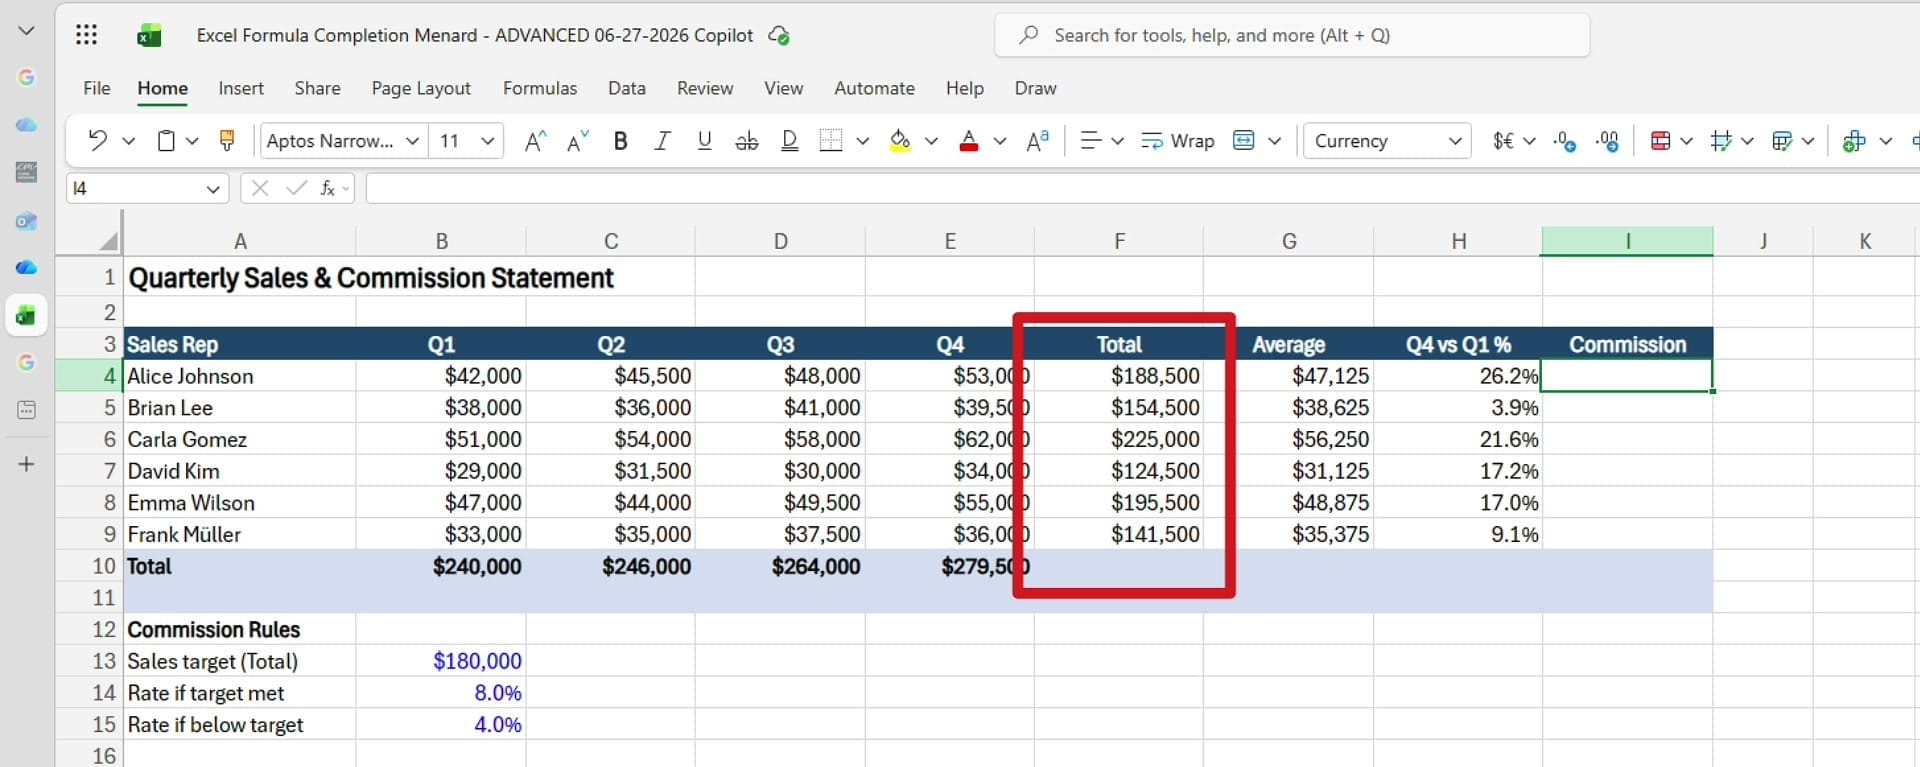Viewport: 1920px width, 767px height.
Task: Open the File menu
Action: pos(97,88)
